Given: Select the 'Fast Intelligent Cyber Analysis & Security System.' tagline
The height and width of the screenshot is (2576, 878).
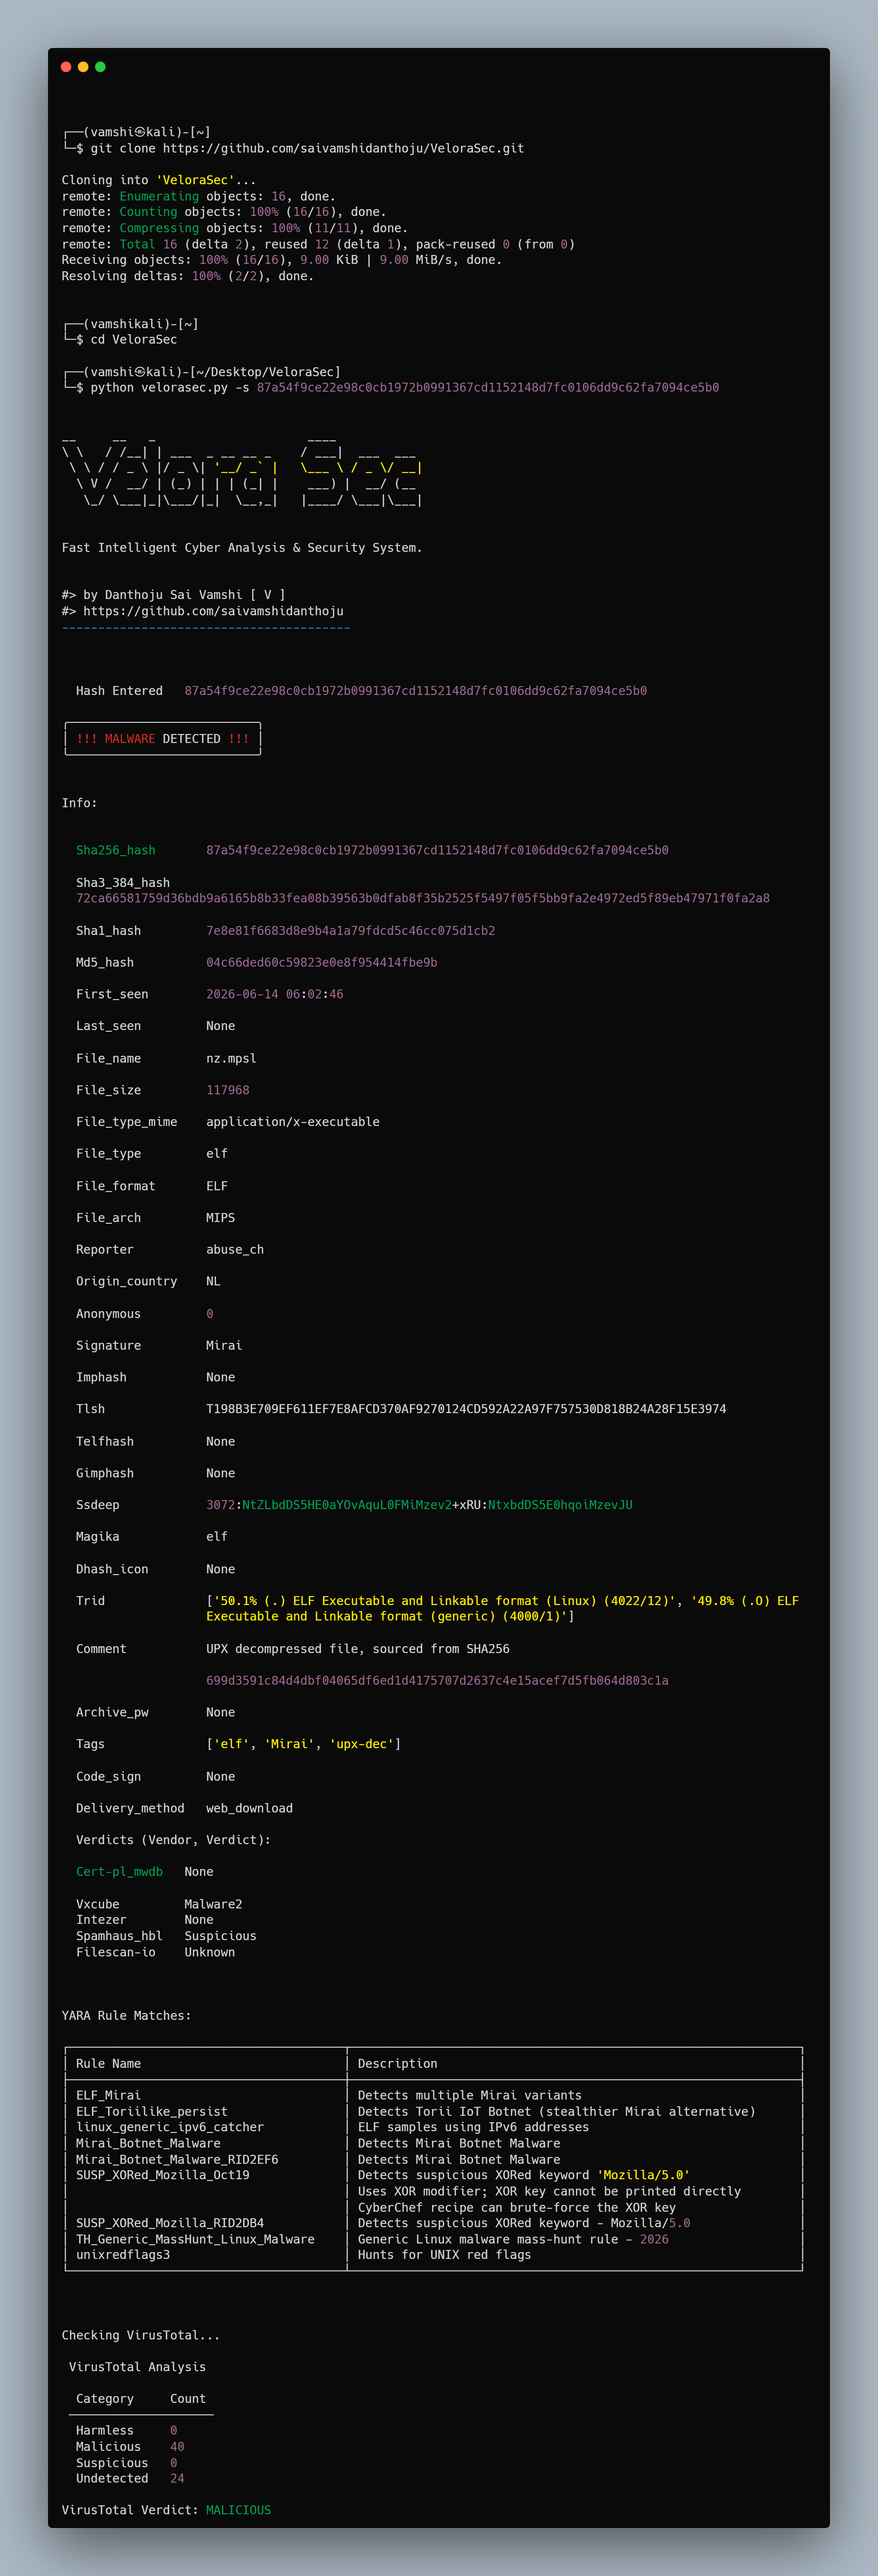Looking at the screenshot, I should (242, 548).
